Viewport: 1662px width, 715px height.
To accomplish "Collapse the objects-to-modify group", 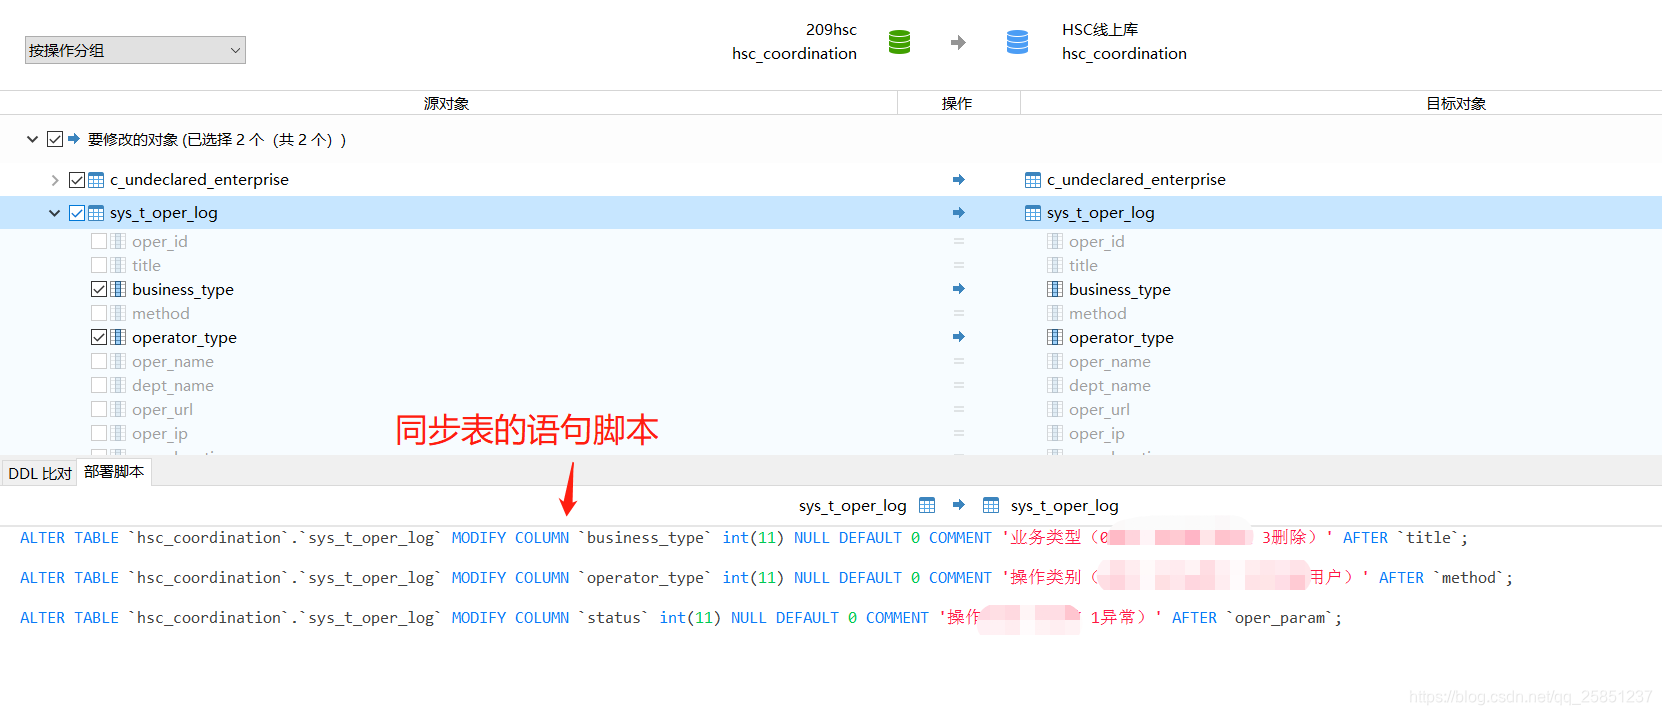I will [32, 139].
